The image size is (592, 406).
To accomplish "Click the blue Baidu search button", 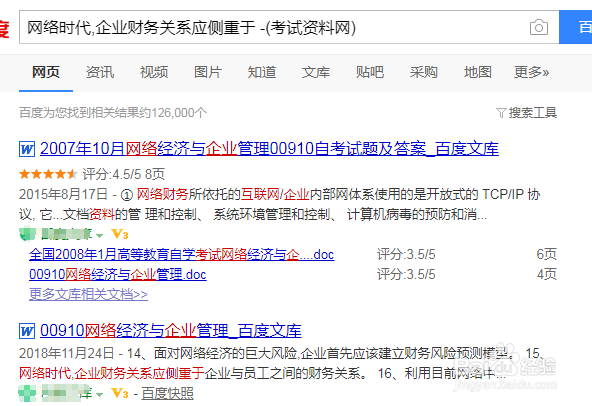I will 575,27.
